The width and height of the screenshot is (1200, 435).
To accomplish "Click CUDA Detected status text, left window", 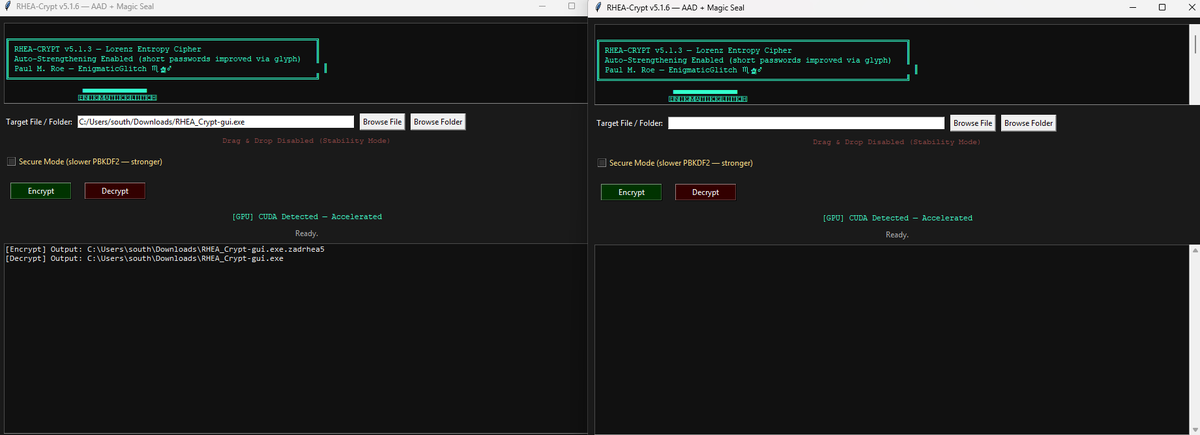I will coord(306,216).
